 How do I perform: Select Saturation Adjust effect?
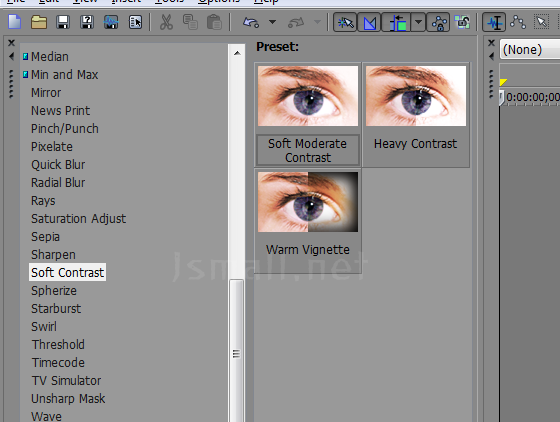pos(78,218)
